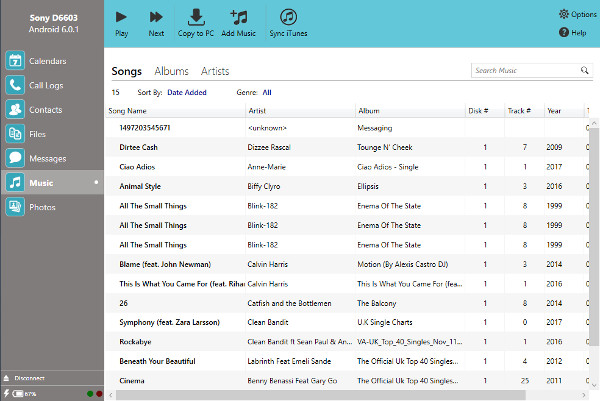The image size is (600, 401).
Task: Select the song named 26
Action: point(124,303)
